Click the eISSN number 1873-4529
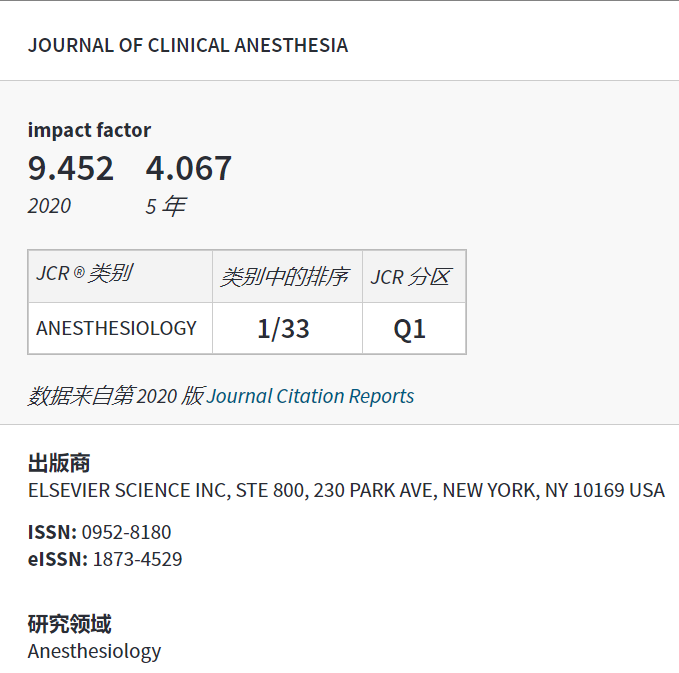Screen dimensions: 679x673 pos(137,559)
